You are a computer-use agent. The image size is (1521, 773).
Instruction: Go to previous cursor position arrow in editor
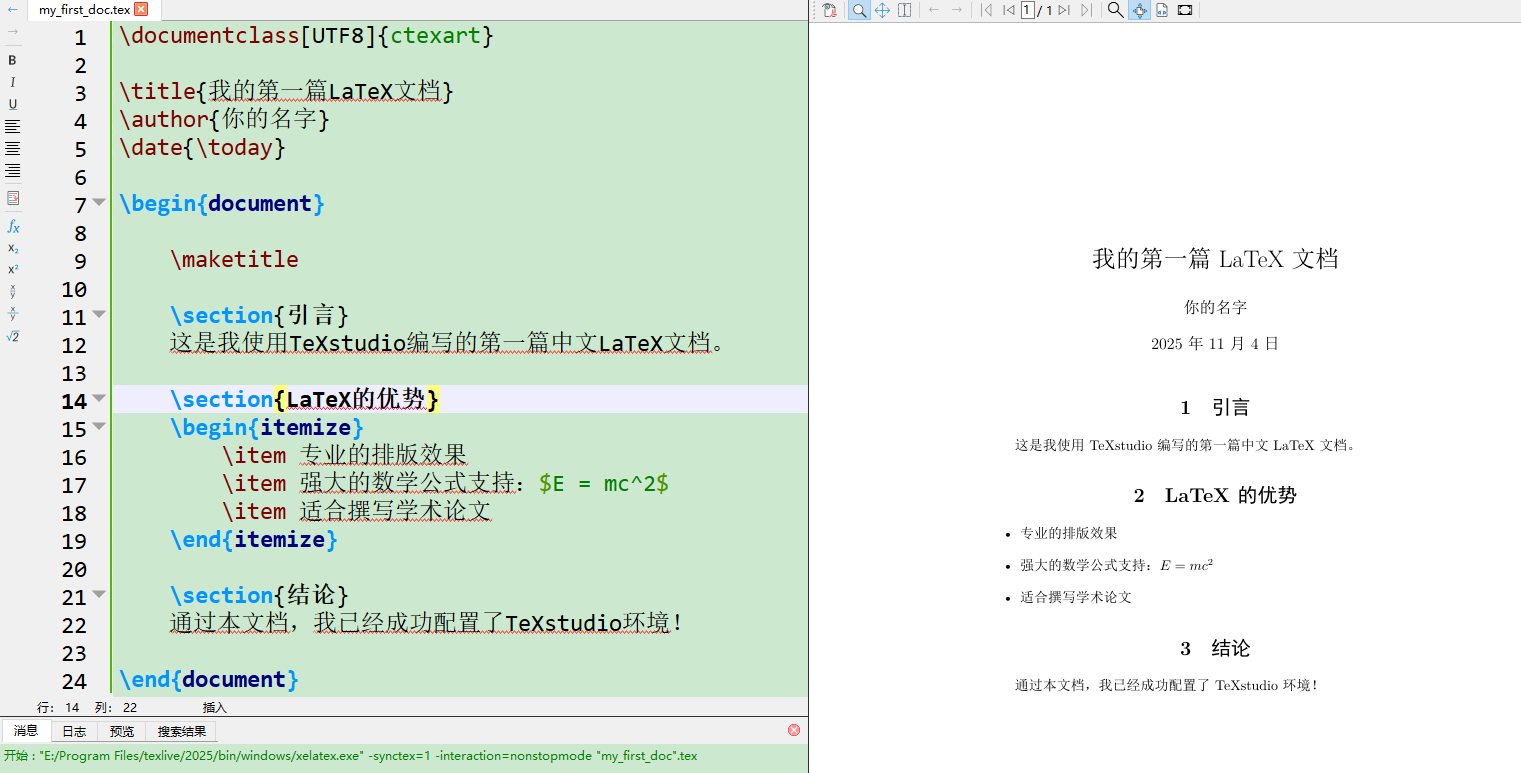click(x=13, y=10)
